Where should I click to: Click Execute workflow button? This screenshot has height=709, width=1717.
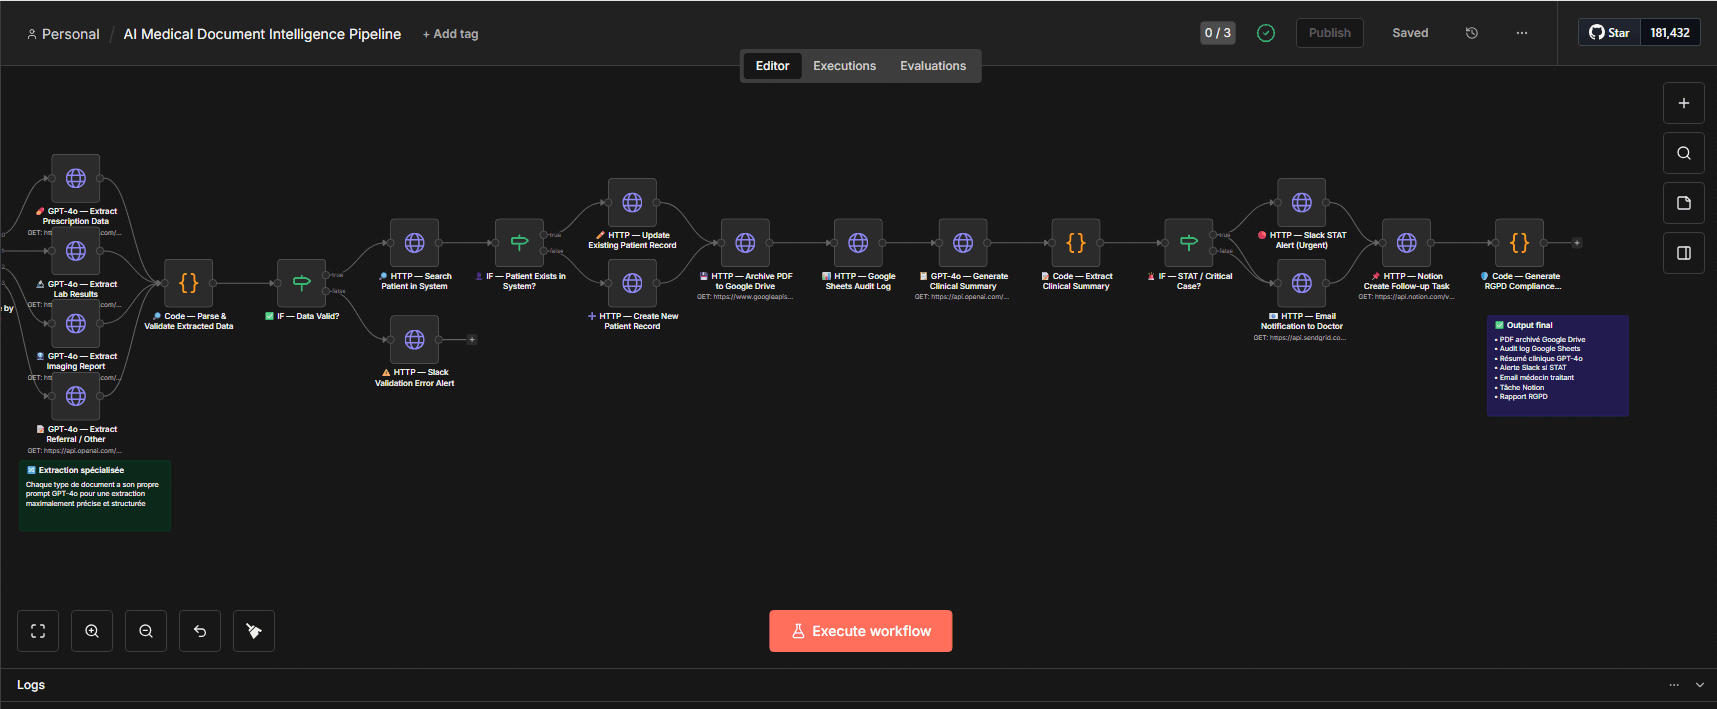pos(861,631)
